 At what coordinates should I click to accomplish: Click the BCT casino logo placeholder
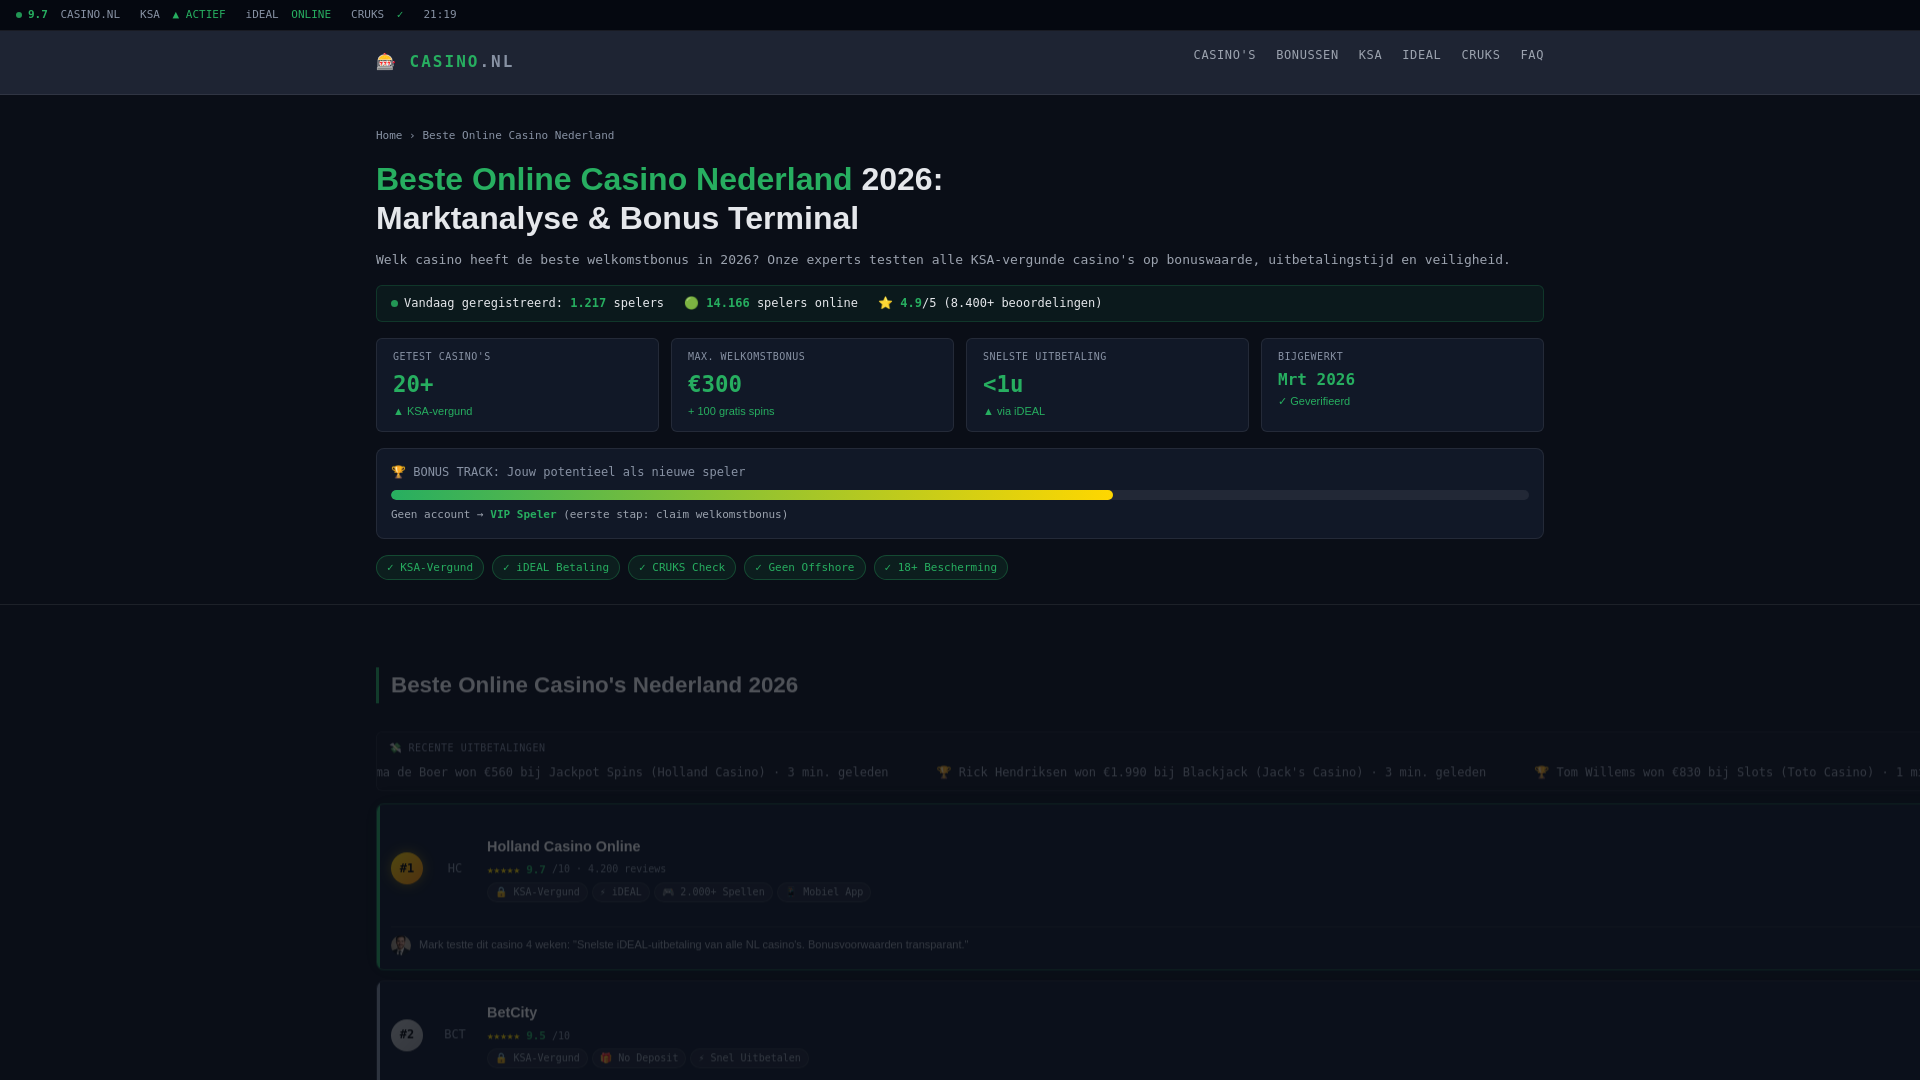click(x=455, y=1035)
